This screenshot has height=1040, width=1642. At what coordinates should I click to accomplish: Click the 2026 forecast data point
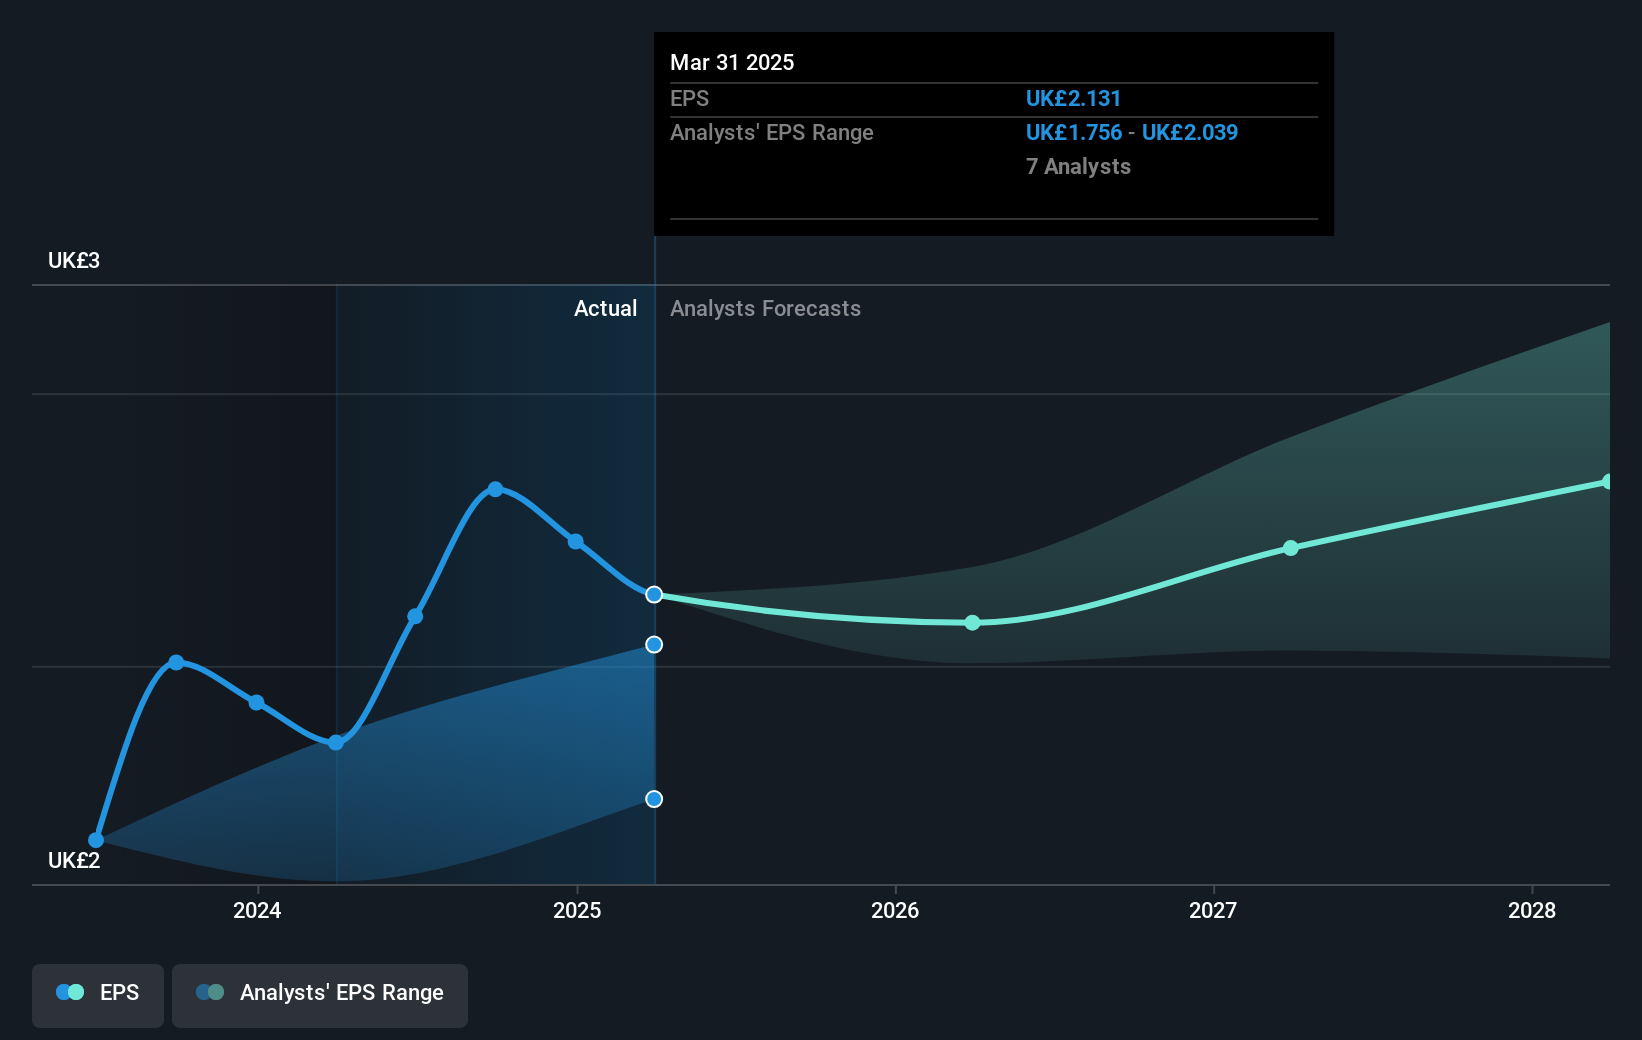971,622
